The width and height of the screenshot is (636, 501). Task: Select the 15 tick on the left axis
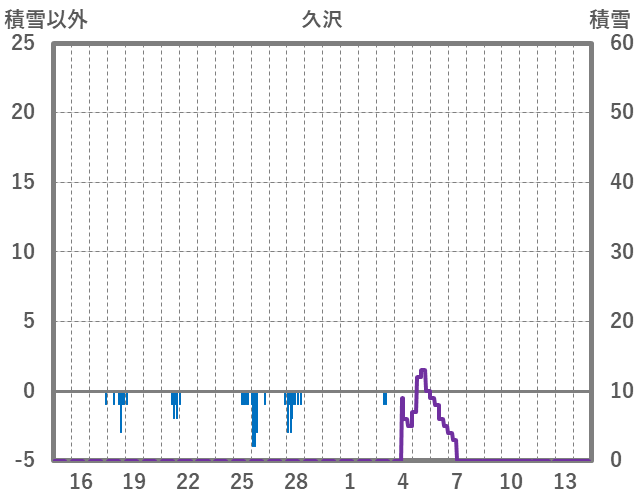[x=23, y=182]
